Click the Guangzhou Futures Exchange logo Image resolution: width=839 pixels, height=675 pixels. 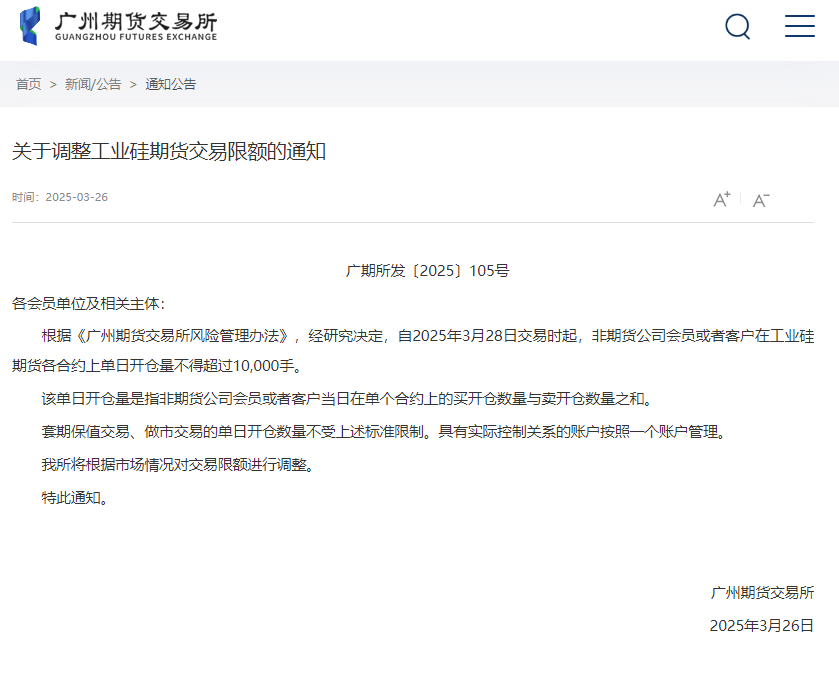click(118, 26)
